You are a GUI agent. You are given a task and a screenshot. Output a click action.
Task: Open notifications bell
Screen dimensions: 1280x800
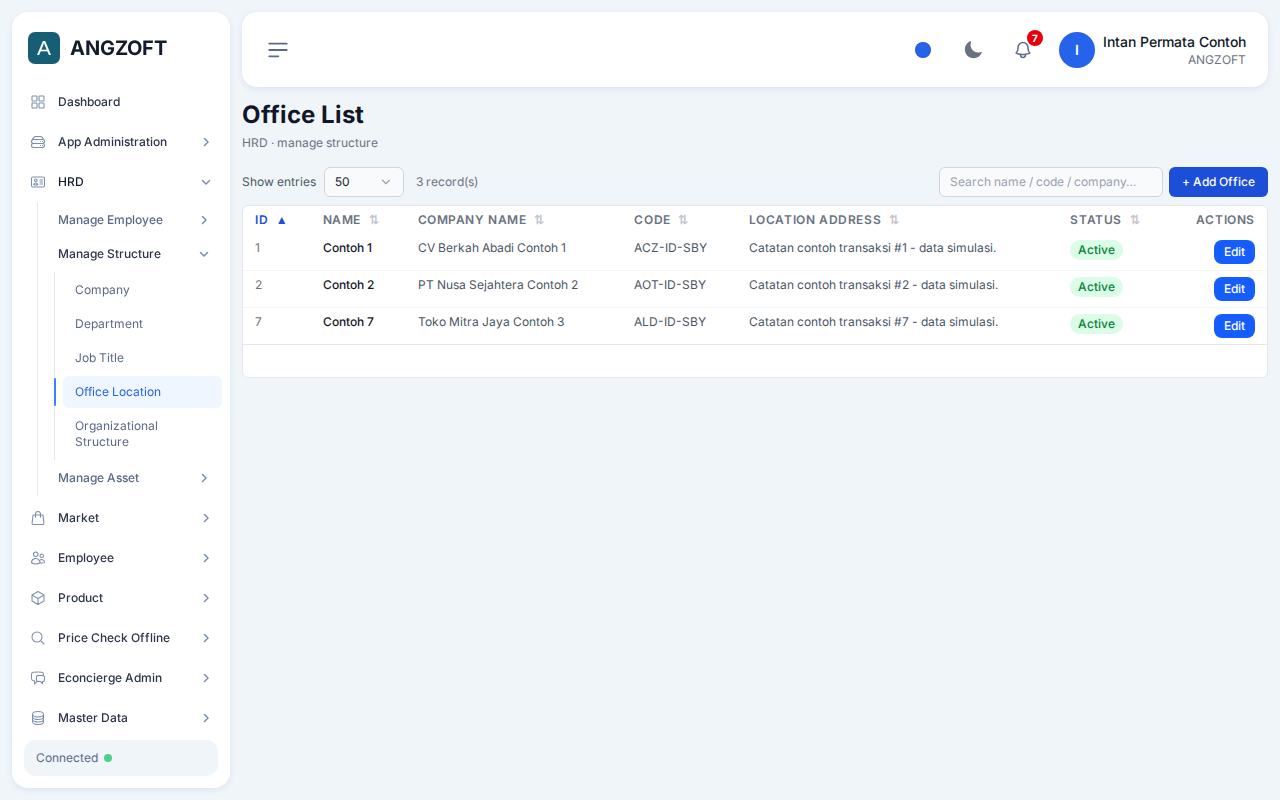coord(1023,50)
